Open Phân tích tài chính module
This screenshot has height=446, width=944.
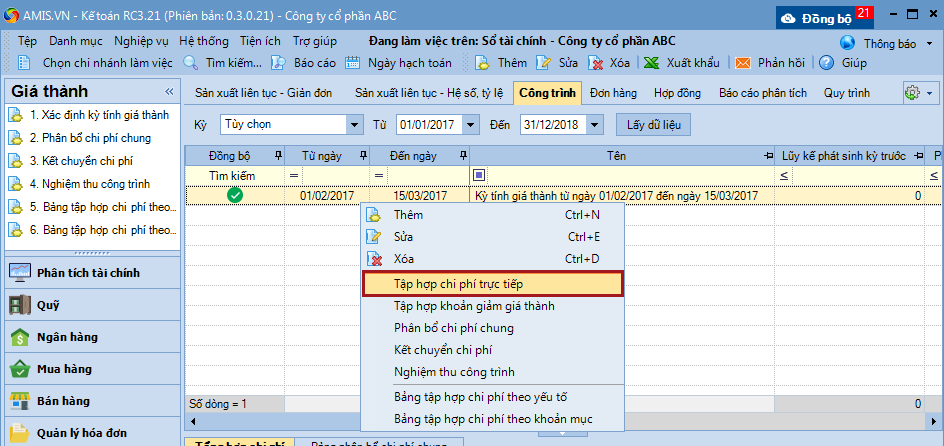coord(88,272)
